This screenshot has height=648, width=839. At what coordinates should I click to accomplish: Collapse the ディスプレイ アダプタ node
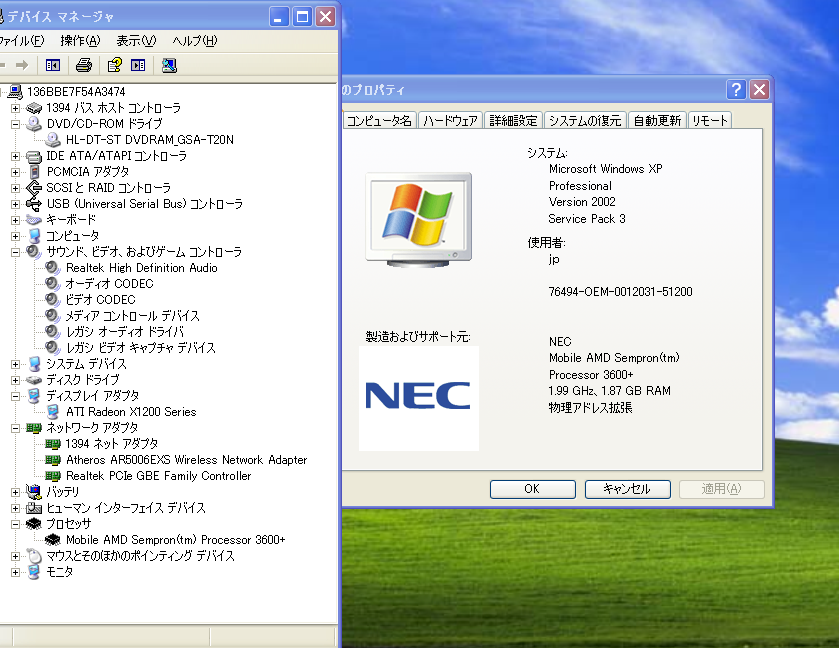(16, 396)
